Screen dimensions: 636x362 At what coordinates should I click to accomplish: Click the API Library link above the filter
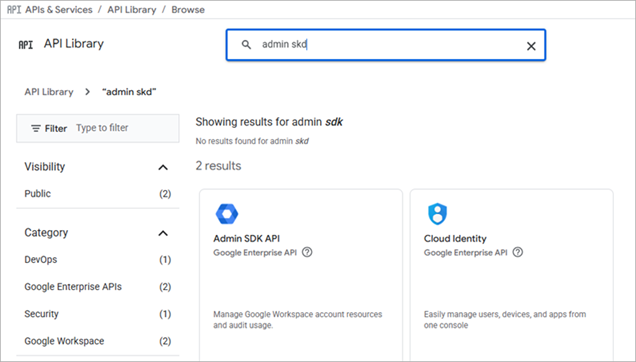pos(49,92)
